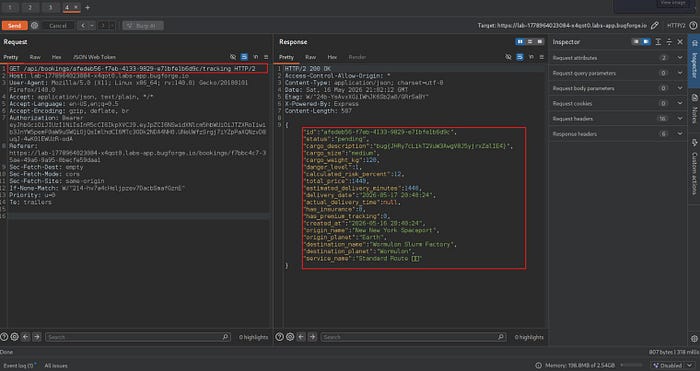
Task: Jump to previous request search match
Action: tap(26, 337)
